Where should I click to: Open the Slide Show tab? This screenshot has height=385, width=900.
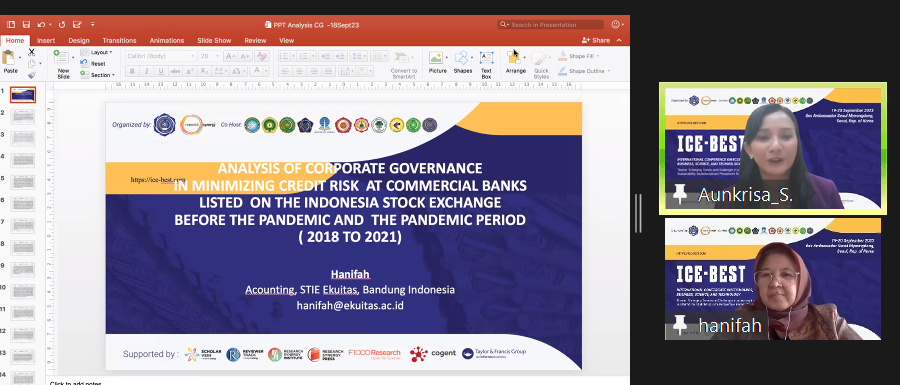click(x=214, y=41)
